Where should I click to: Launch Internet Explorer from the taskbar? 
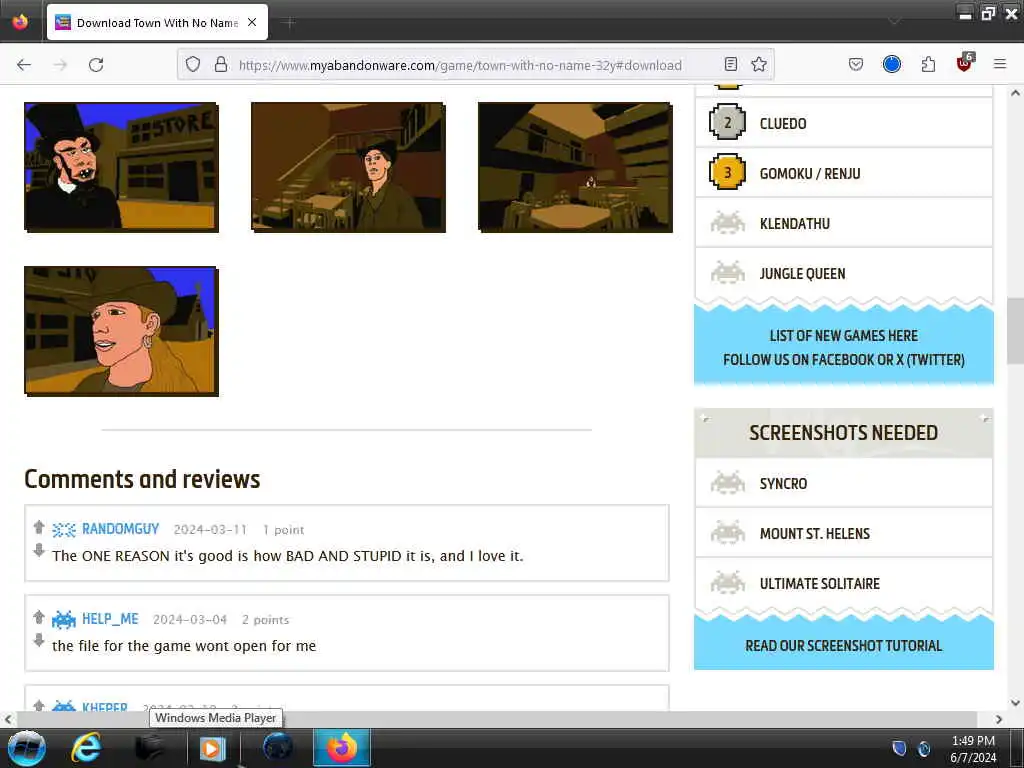point(86,748)
